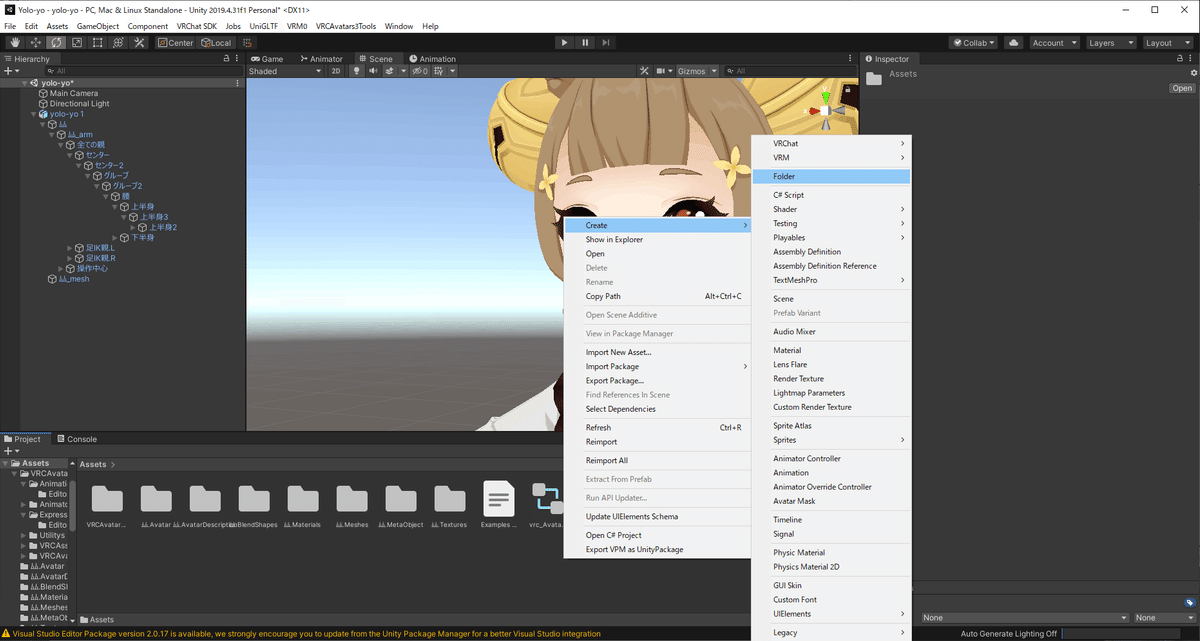Open the Account dropdown
The width and height of the screenshot is (1200, 641).
tap(1055, 43)
